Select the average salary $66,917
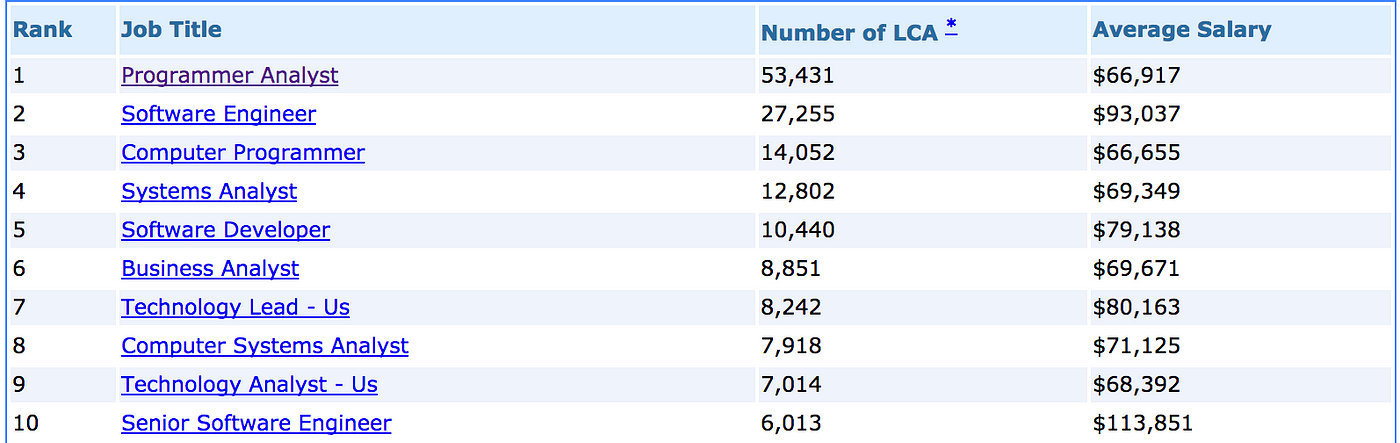 (x=1137, y=75)
